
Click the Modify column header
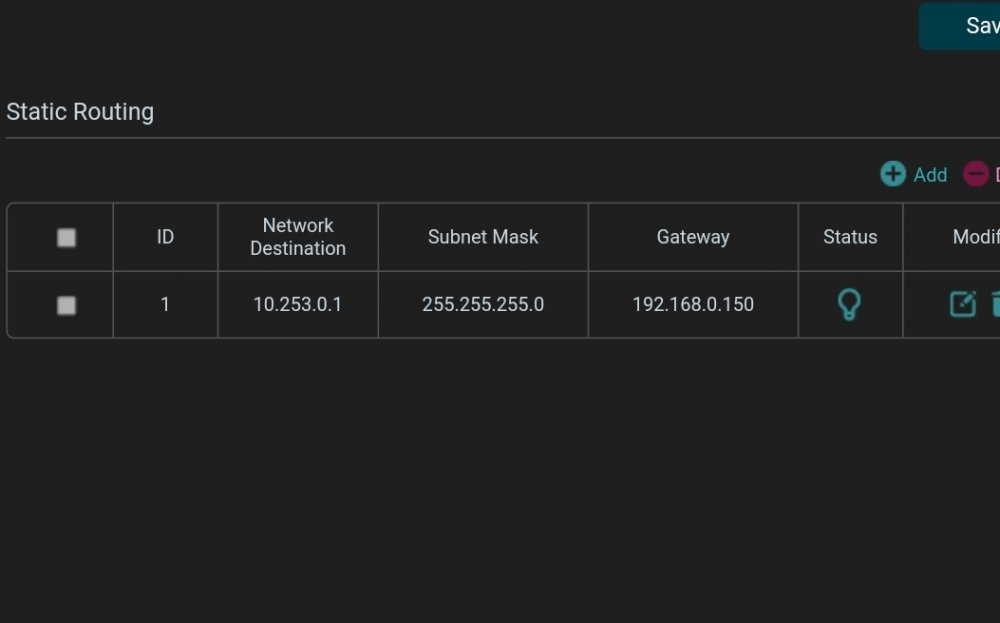pos(976,237)
